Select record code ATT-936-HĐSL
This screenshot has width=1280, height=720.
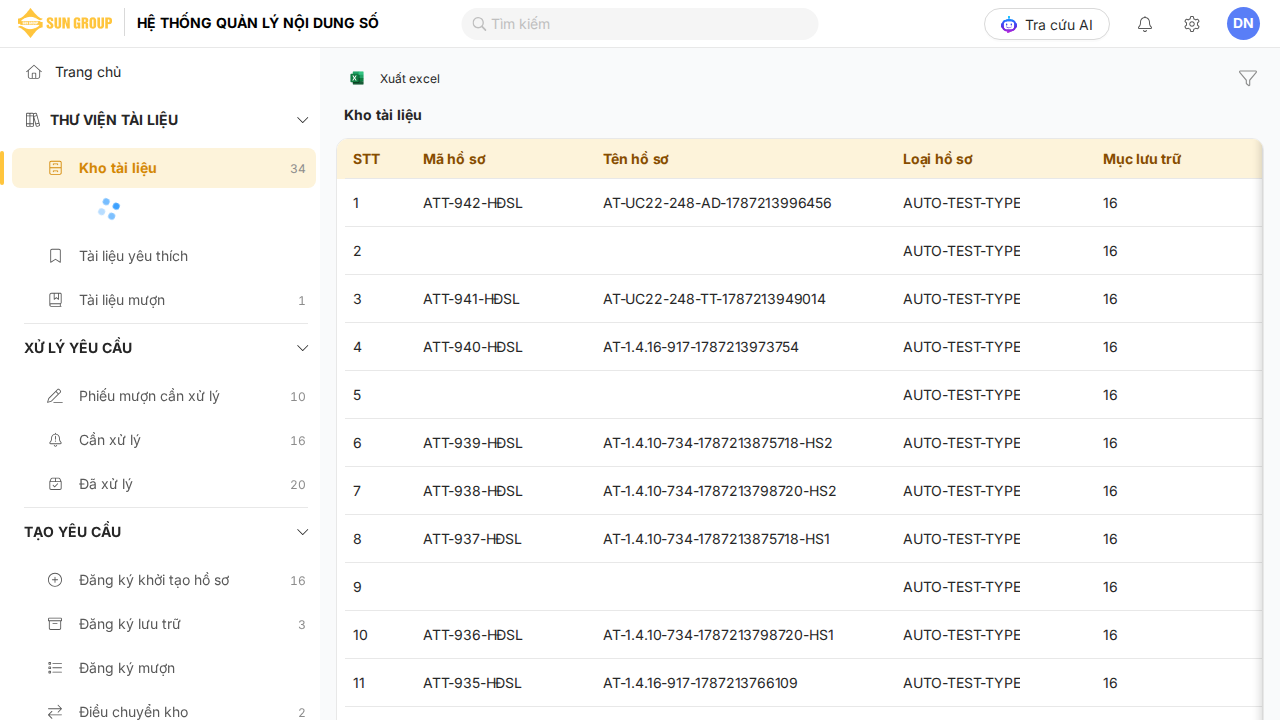point(473,635)
